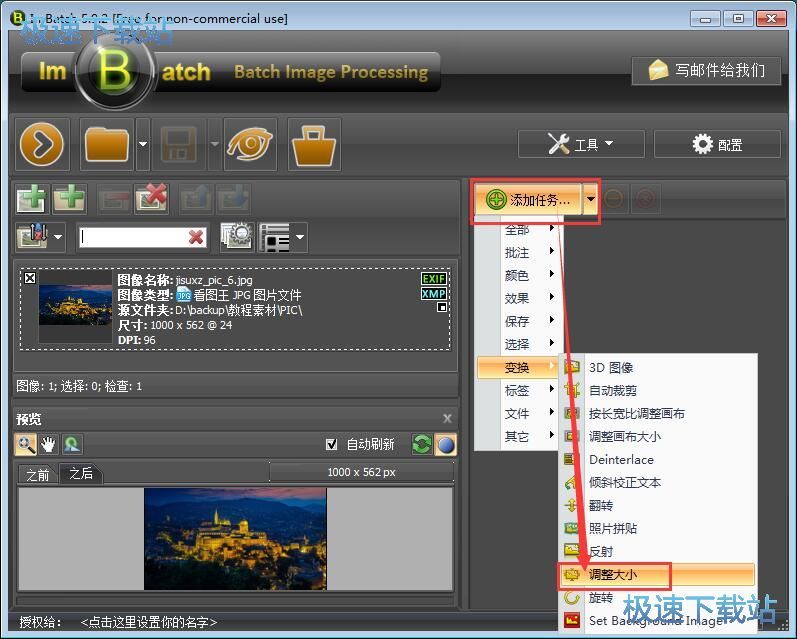Click the move image up icon

coord(196,199)
